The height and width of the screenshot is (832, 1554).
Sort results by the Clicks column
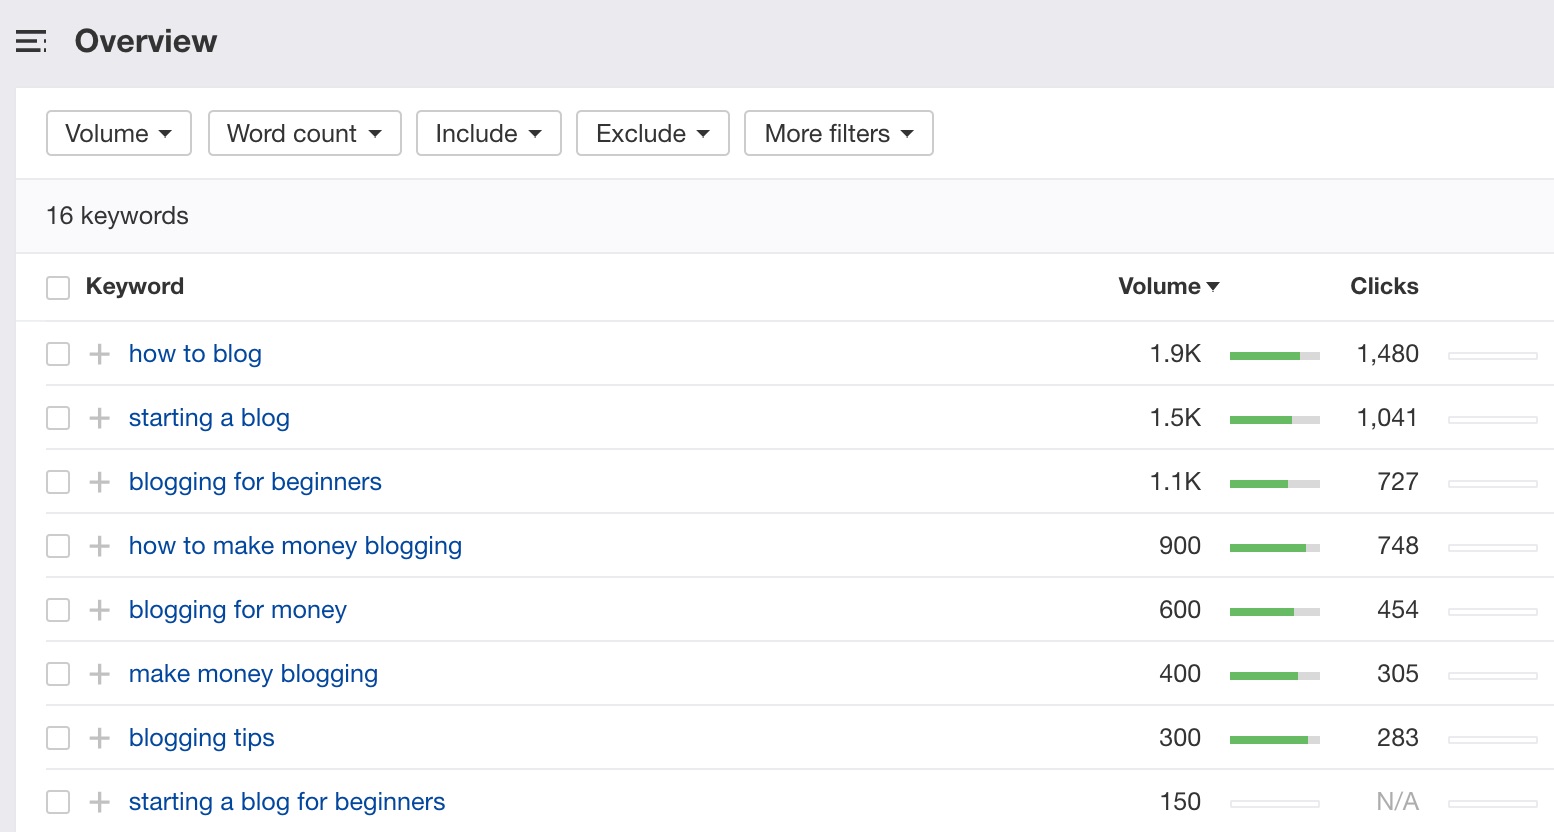1384,286
